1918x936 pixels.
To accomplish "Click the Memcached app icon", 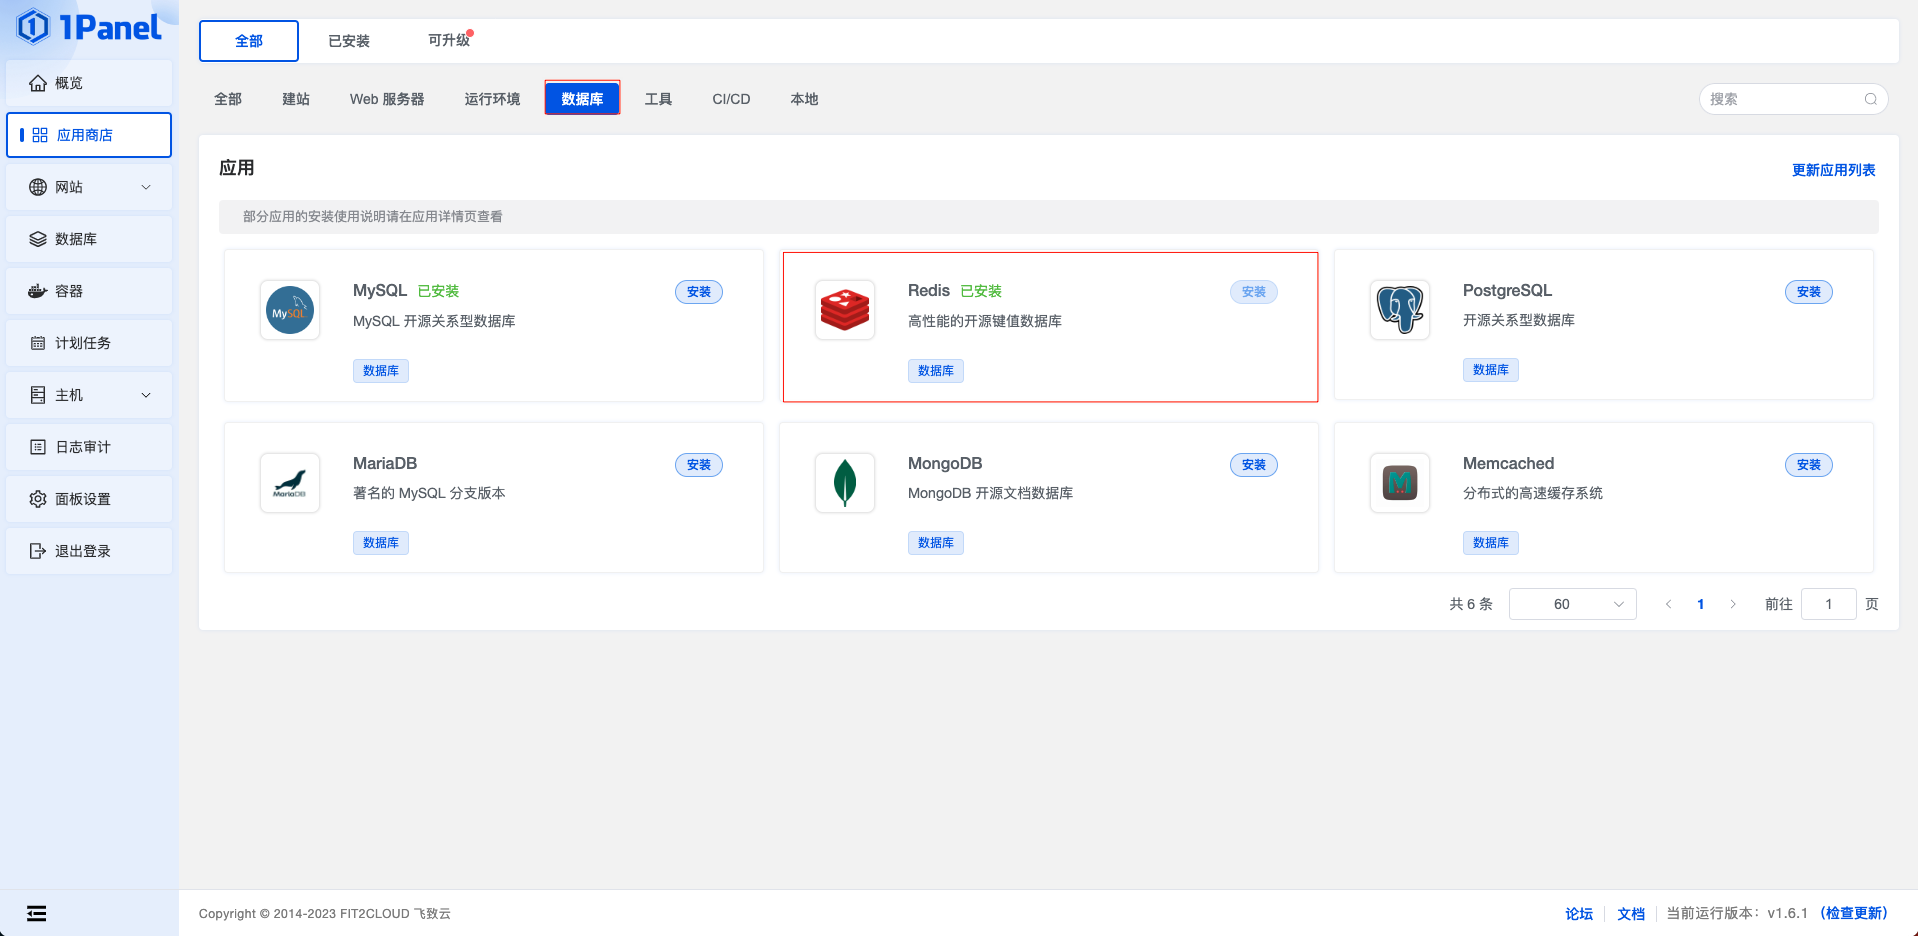I will [x=1400, y=483].
